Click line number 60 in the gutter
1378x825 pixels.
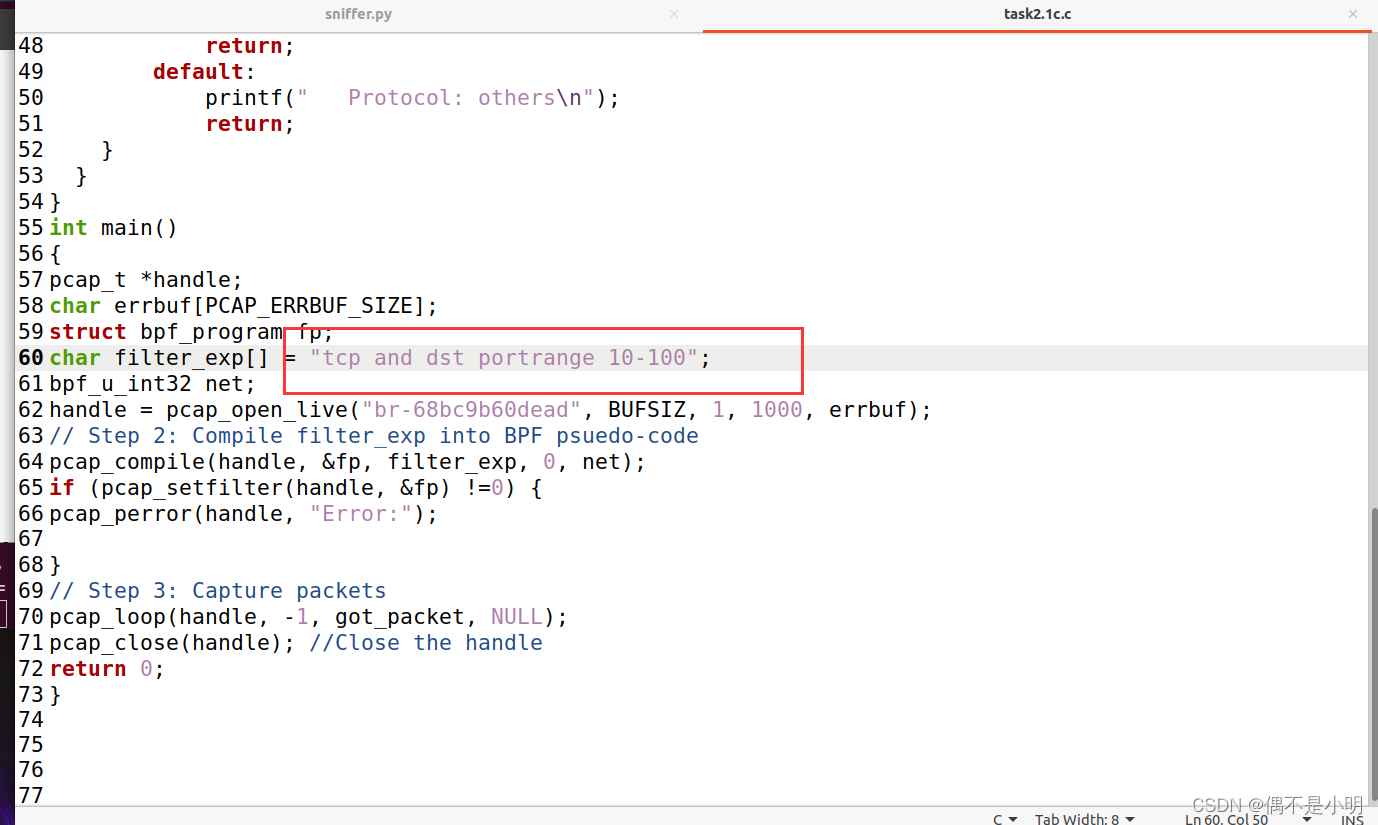pyautogui.click(x=30, y=357)
